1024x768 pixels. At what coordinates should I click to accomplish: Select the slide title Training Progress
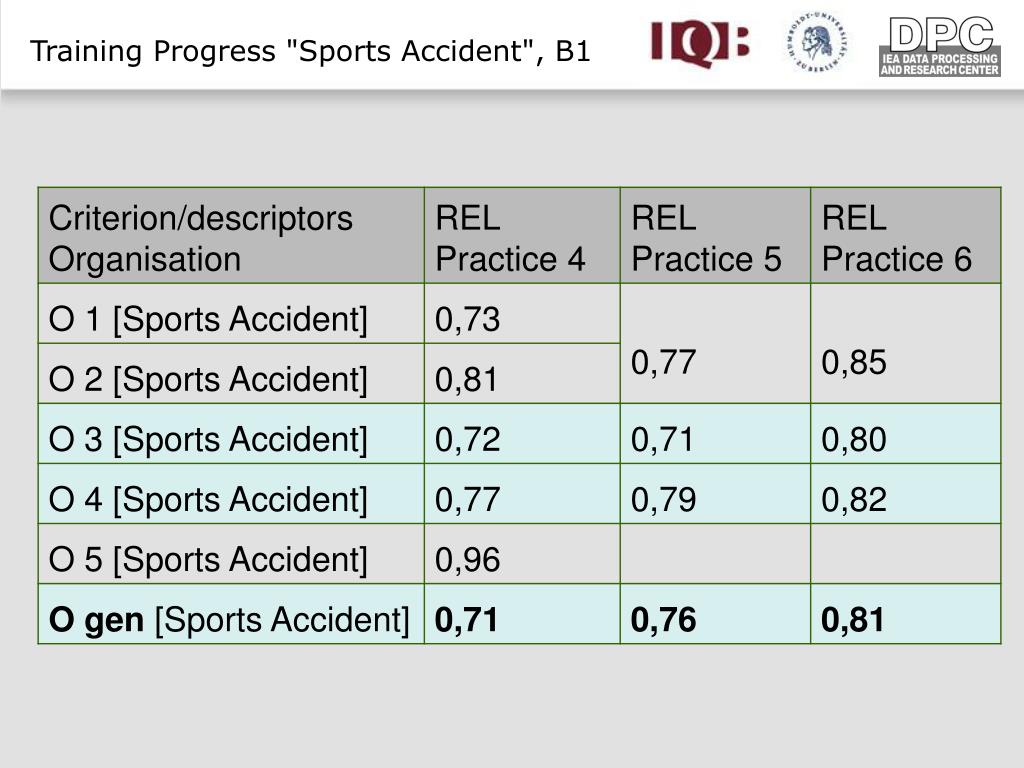pos(310,51)
